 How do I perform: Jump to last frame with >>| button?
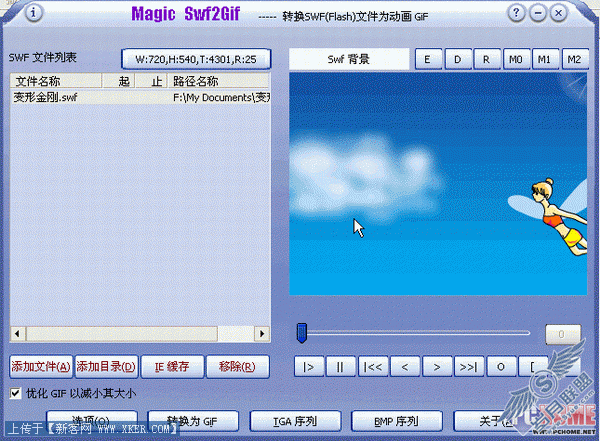tap(469, 367)
